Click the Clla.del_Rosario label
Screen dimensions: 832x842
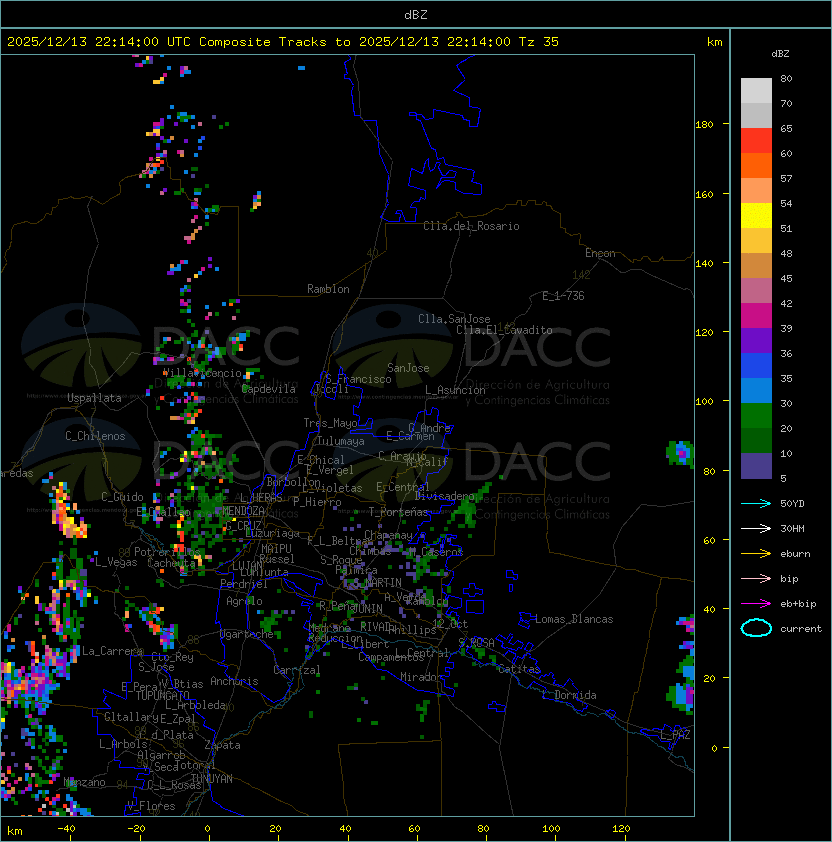[x=471, y=226]
